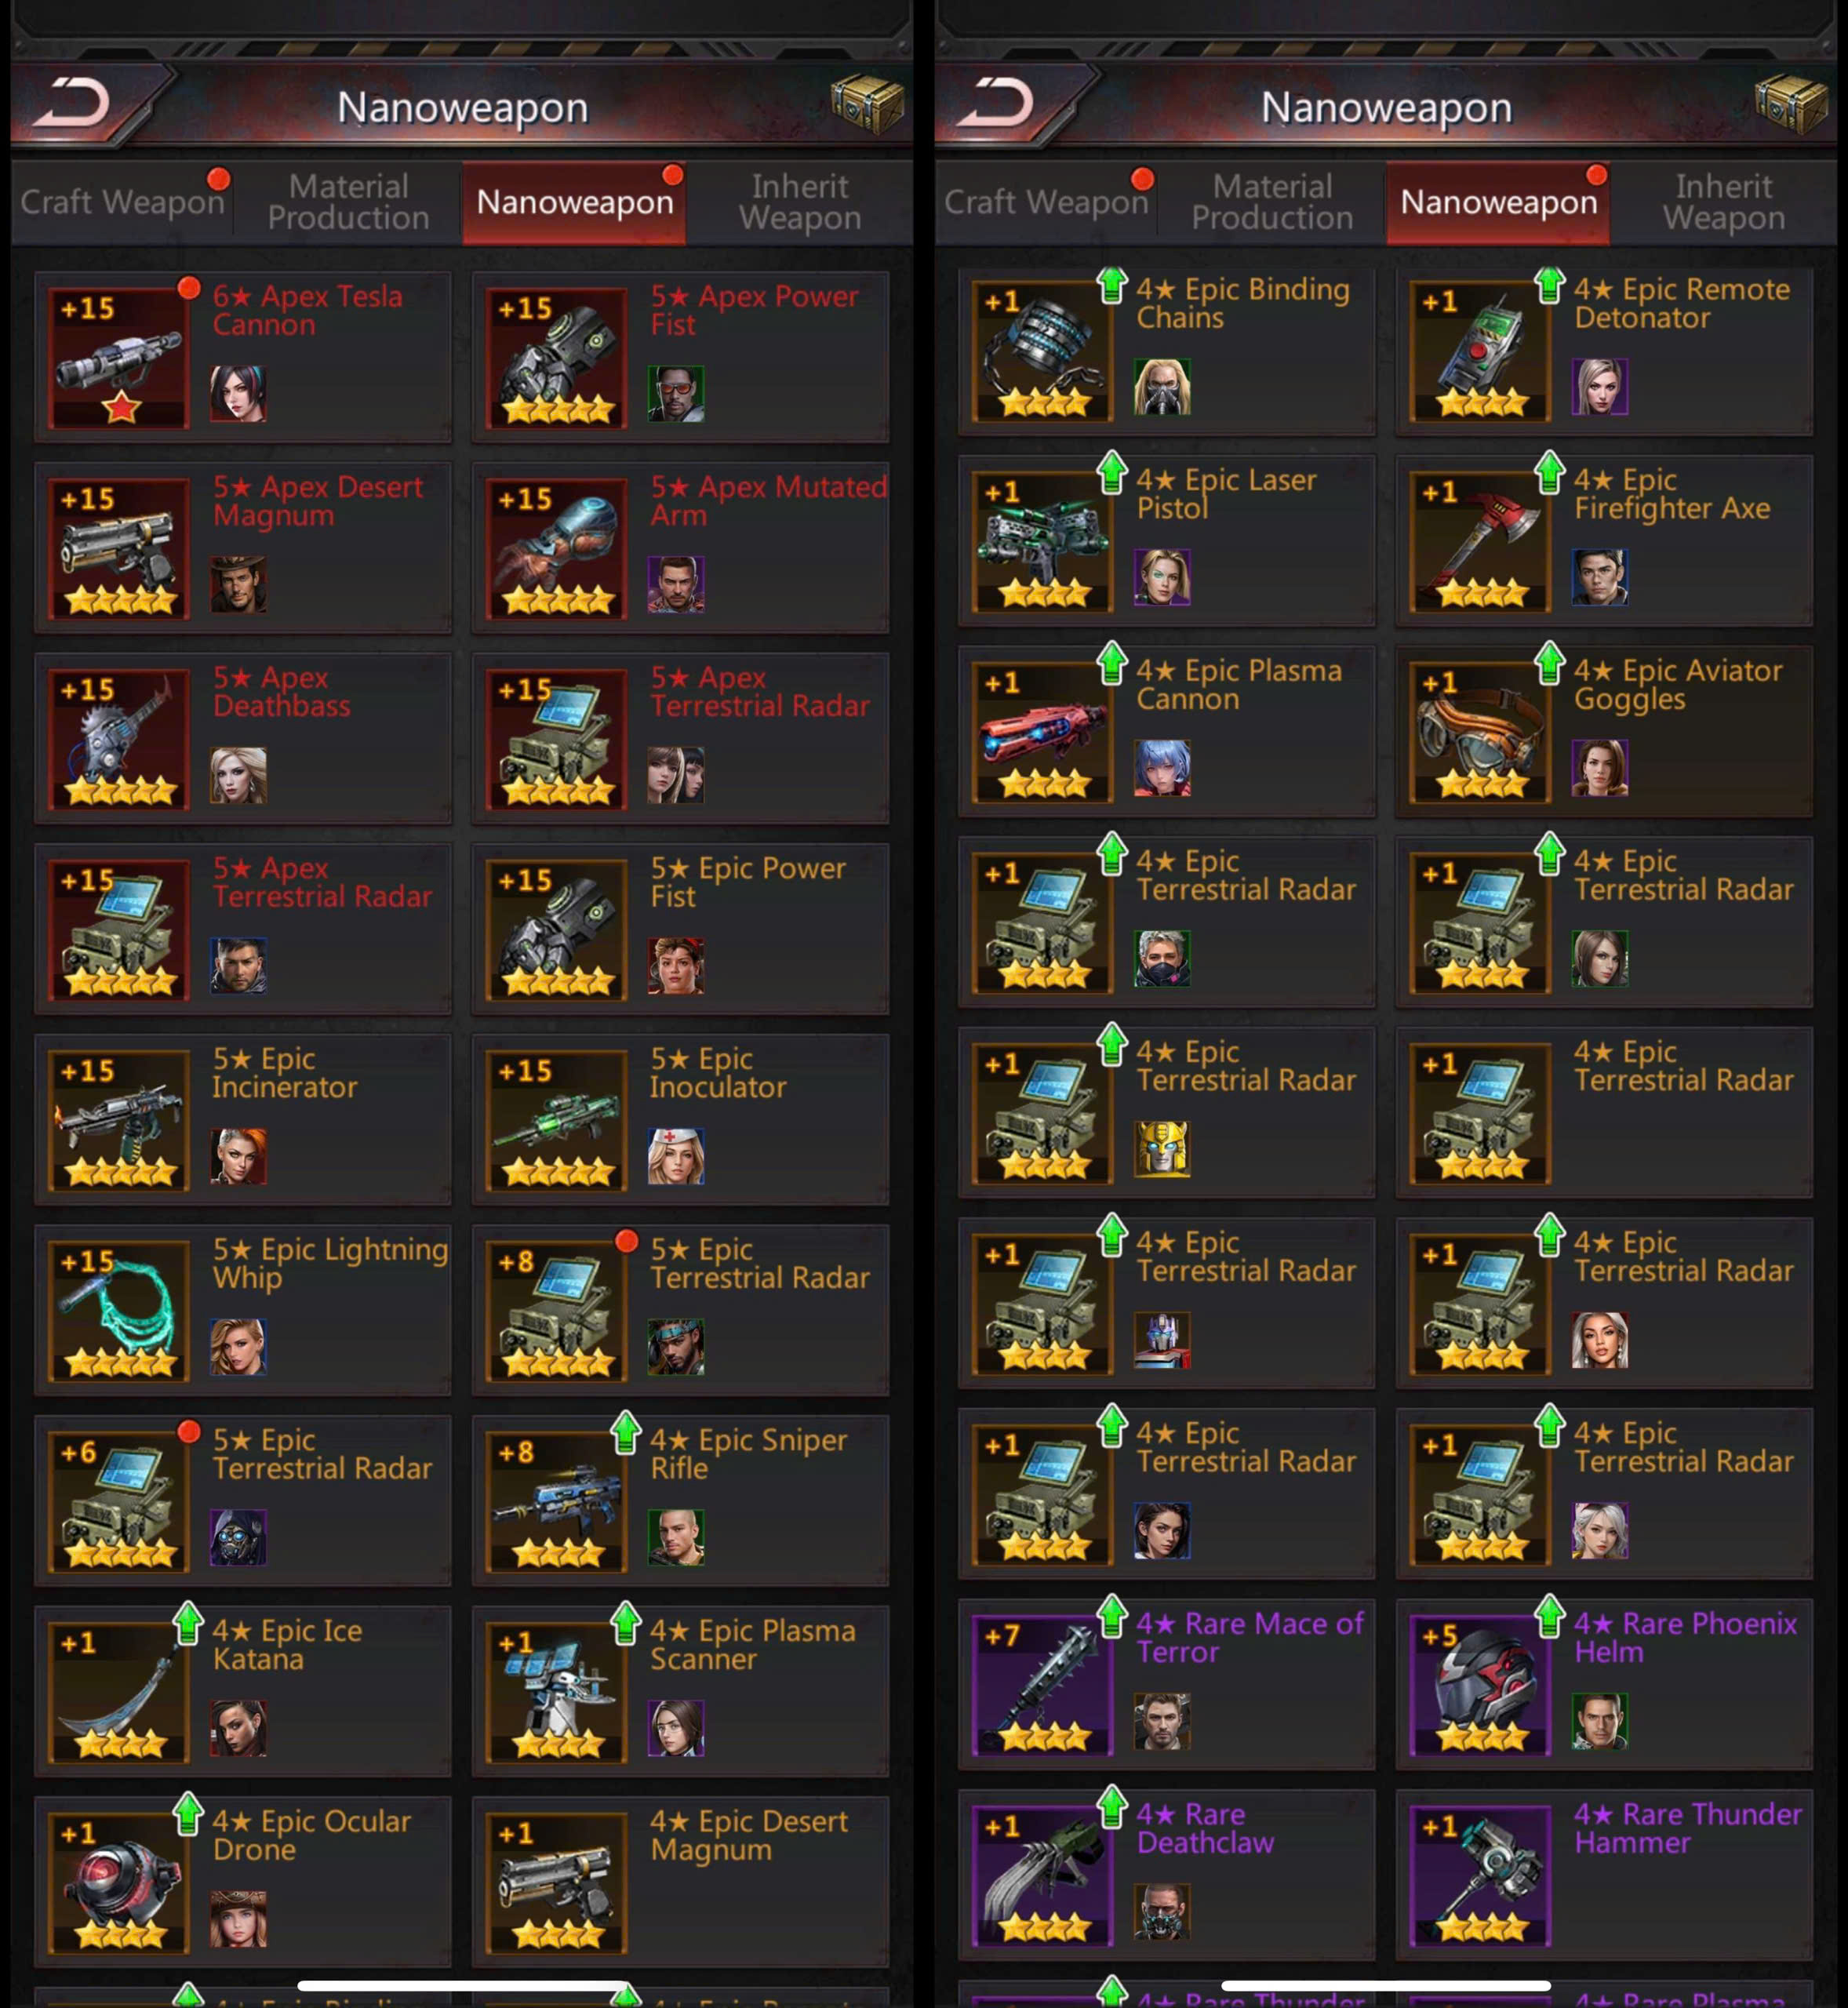The width and height of the screenshot is (1848, 2008).
Task: Tap the back arrow on the left Nanoweapon screen
Action: [72, 103]
